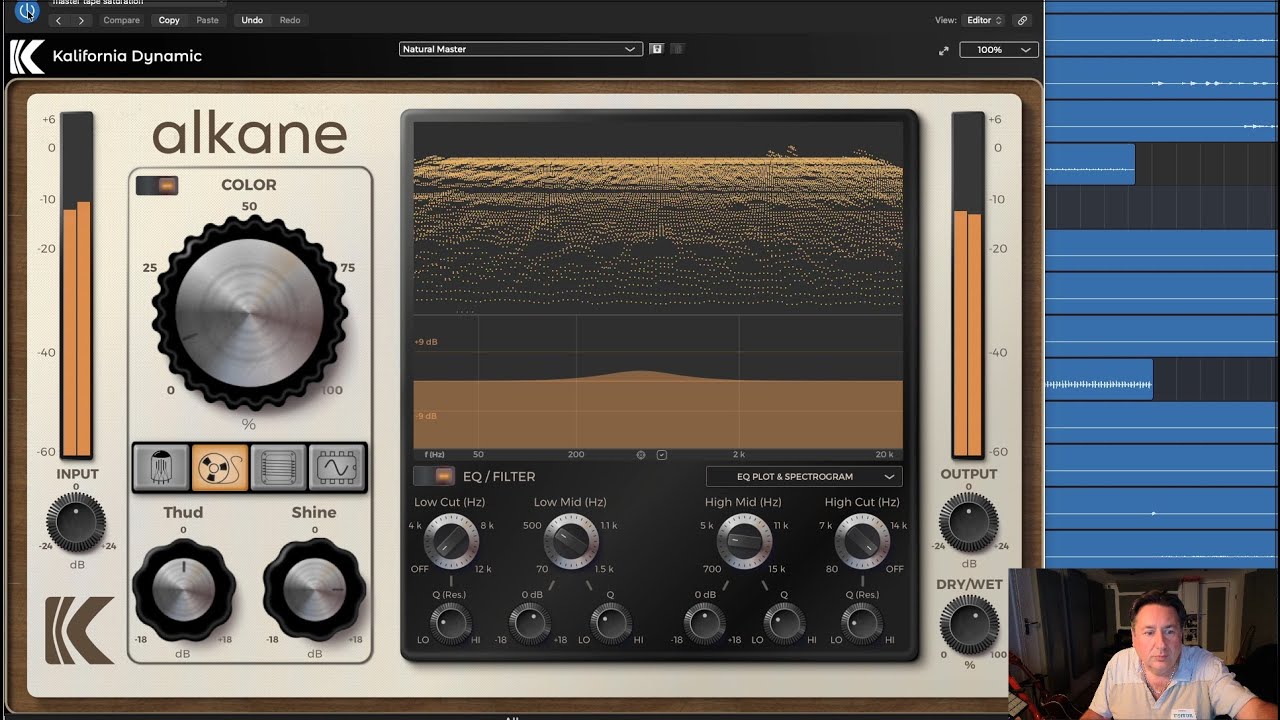Click the High Cut Q (Res.) knob
Viewport: 1280px width, 720px height.
point(862,624)
